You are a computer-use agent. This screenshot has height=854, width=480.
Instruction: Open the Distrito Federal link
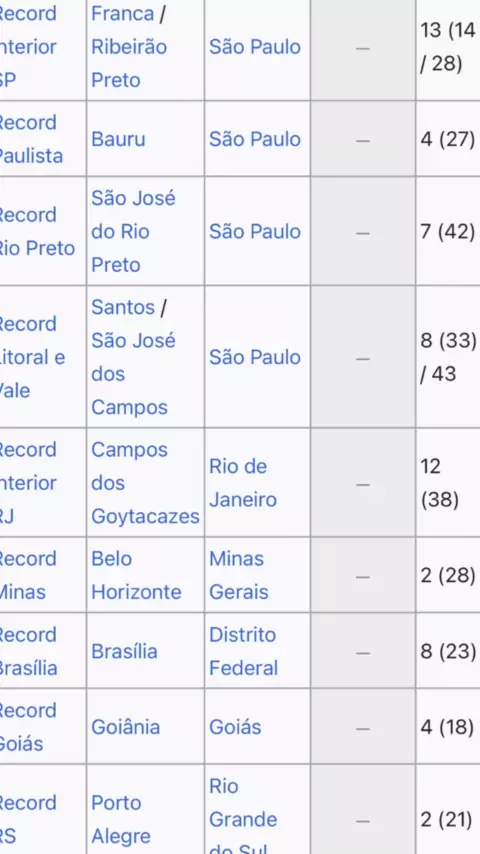tap(244, 651)
